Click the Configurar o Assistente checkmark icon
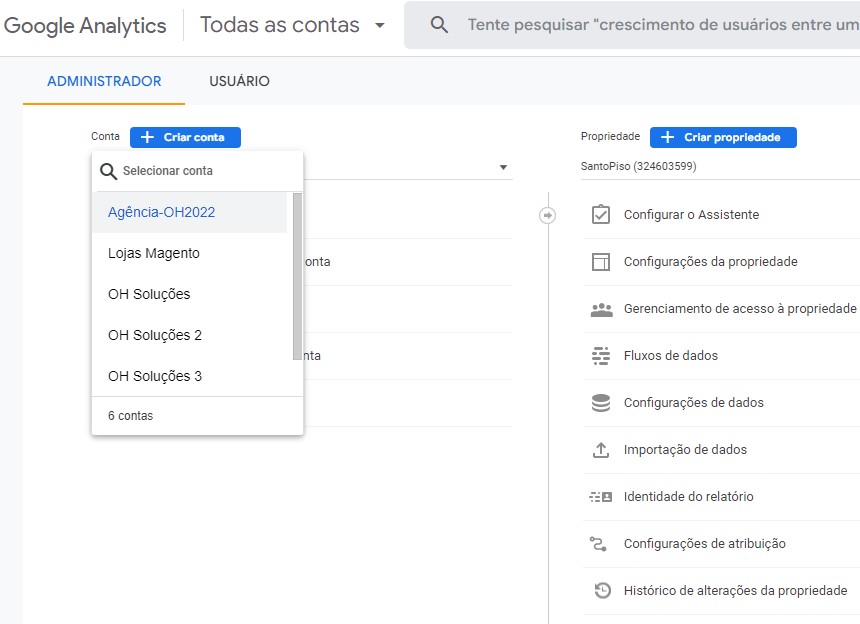The width and height of the screenshot is (860, 624). click(x=601, y=214)
